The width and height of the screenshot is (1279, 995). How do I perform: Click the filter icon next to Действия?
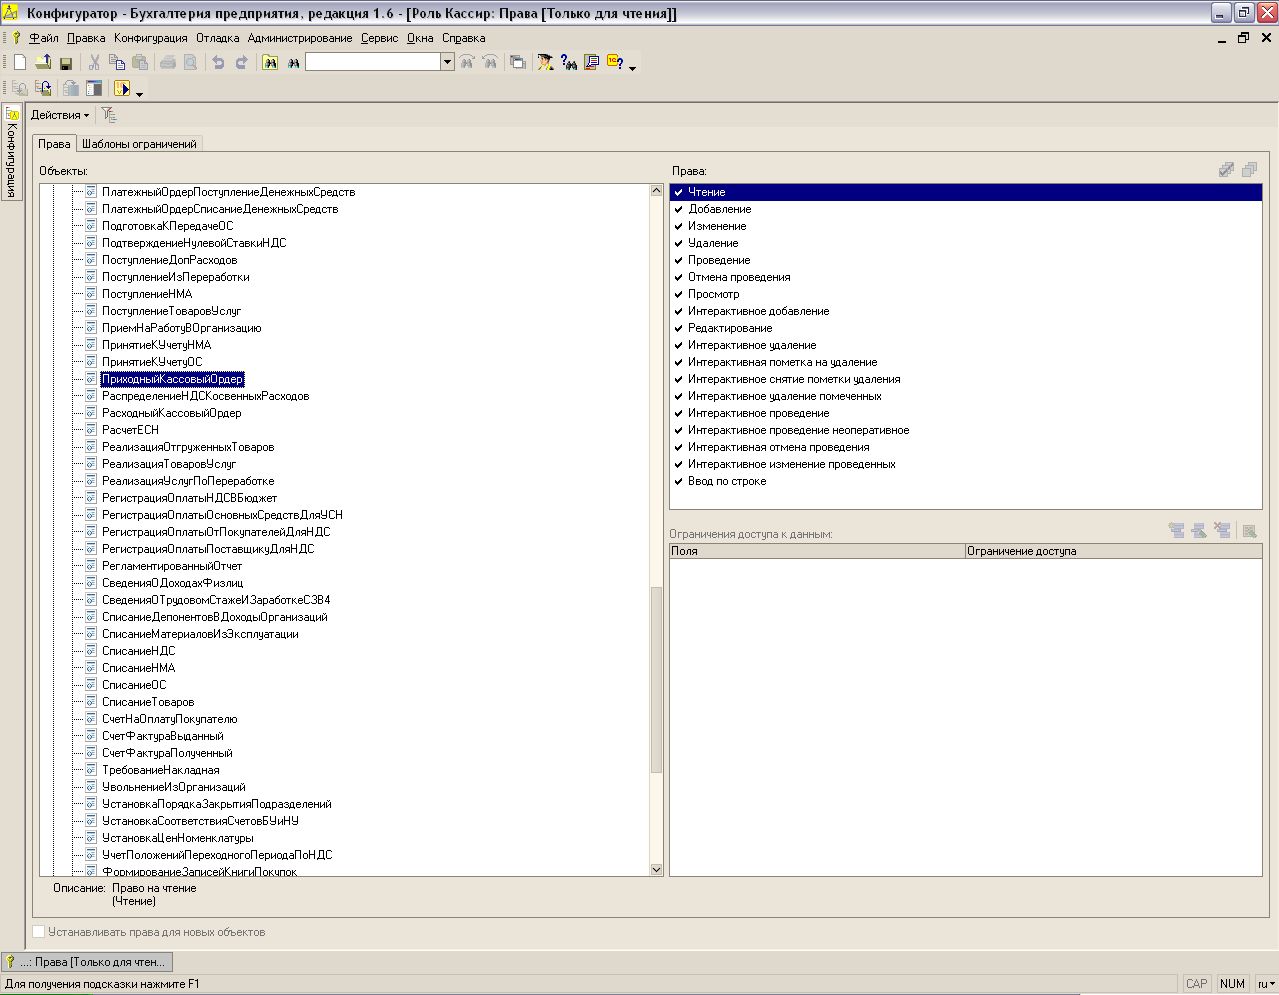click(x=109, y=115)
